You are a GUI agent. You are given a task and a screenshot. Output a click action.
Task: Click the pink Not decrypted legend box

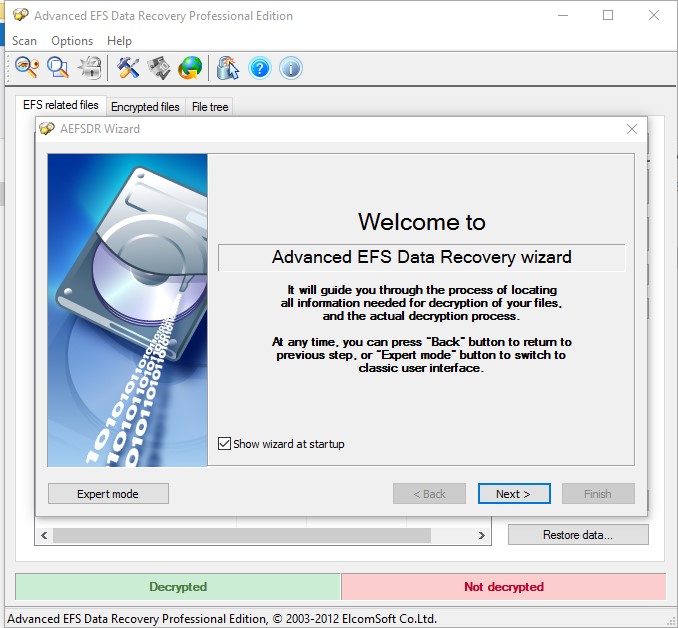tap(504, 586)
